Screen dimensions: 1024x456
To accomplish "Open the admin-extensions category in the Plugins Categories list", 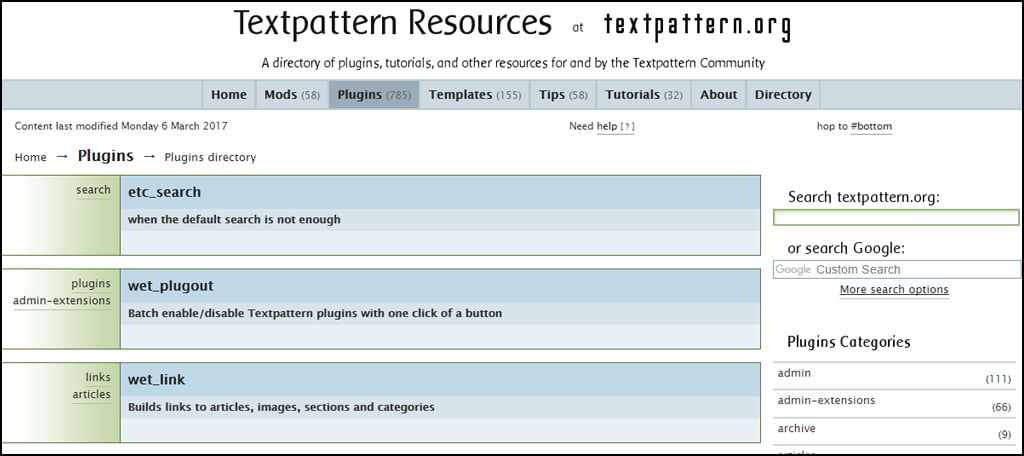I will [826, 400].
